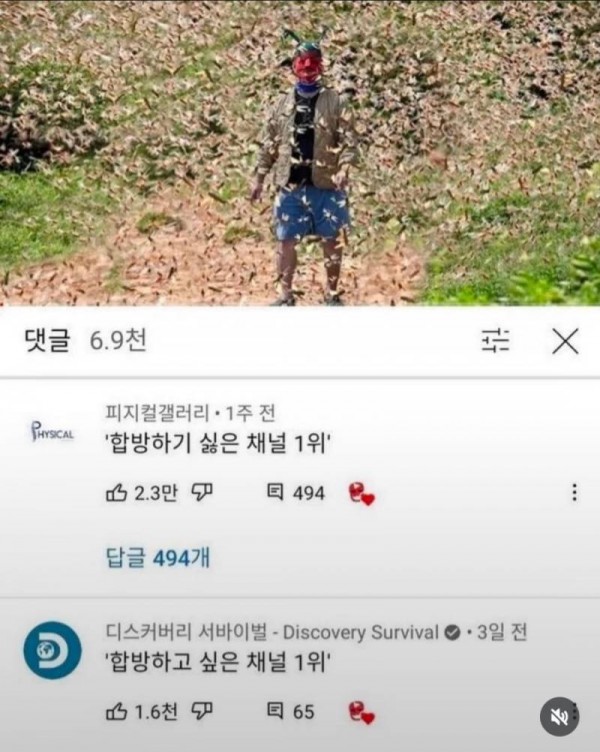This screenshot has width=600, height=752.
Task: Open 피지컬갤러리 channel name link
Action: point(157,413)
